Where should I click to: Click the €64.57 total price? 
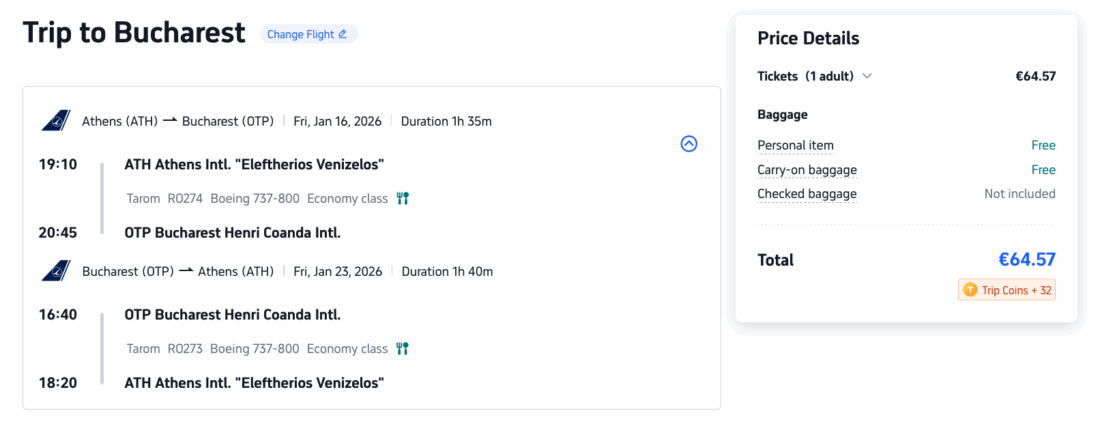[x=1027, y=260]
